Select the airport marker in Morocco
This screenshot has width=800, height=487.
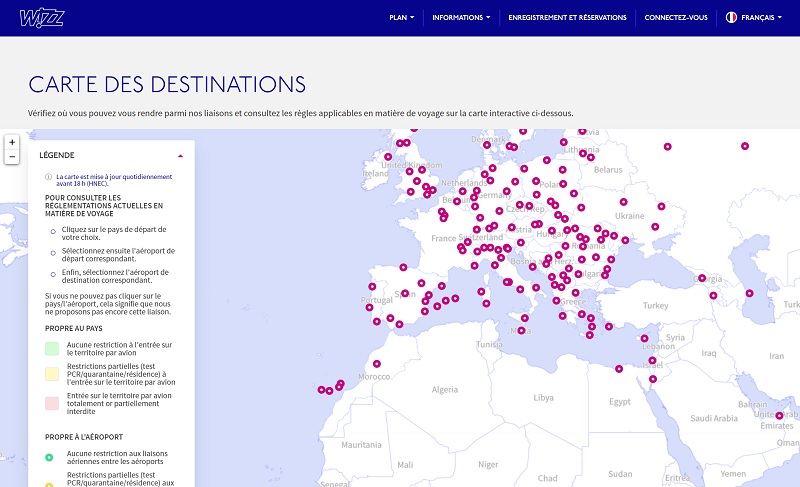[x=377, y=364]
